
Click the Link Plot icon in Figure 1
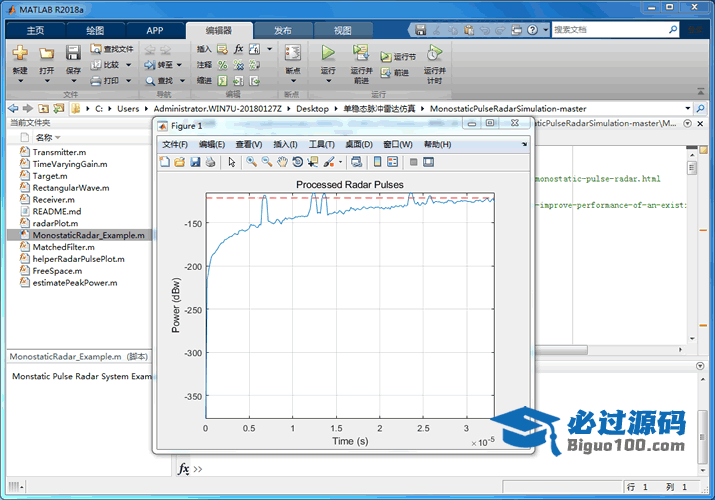[x=357, y=162]
